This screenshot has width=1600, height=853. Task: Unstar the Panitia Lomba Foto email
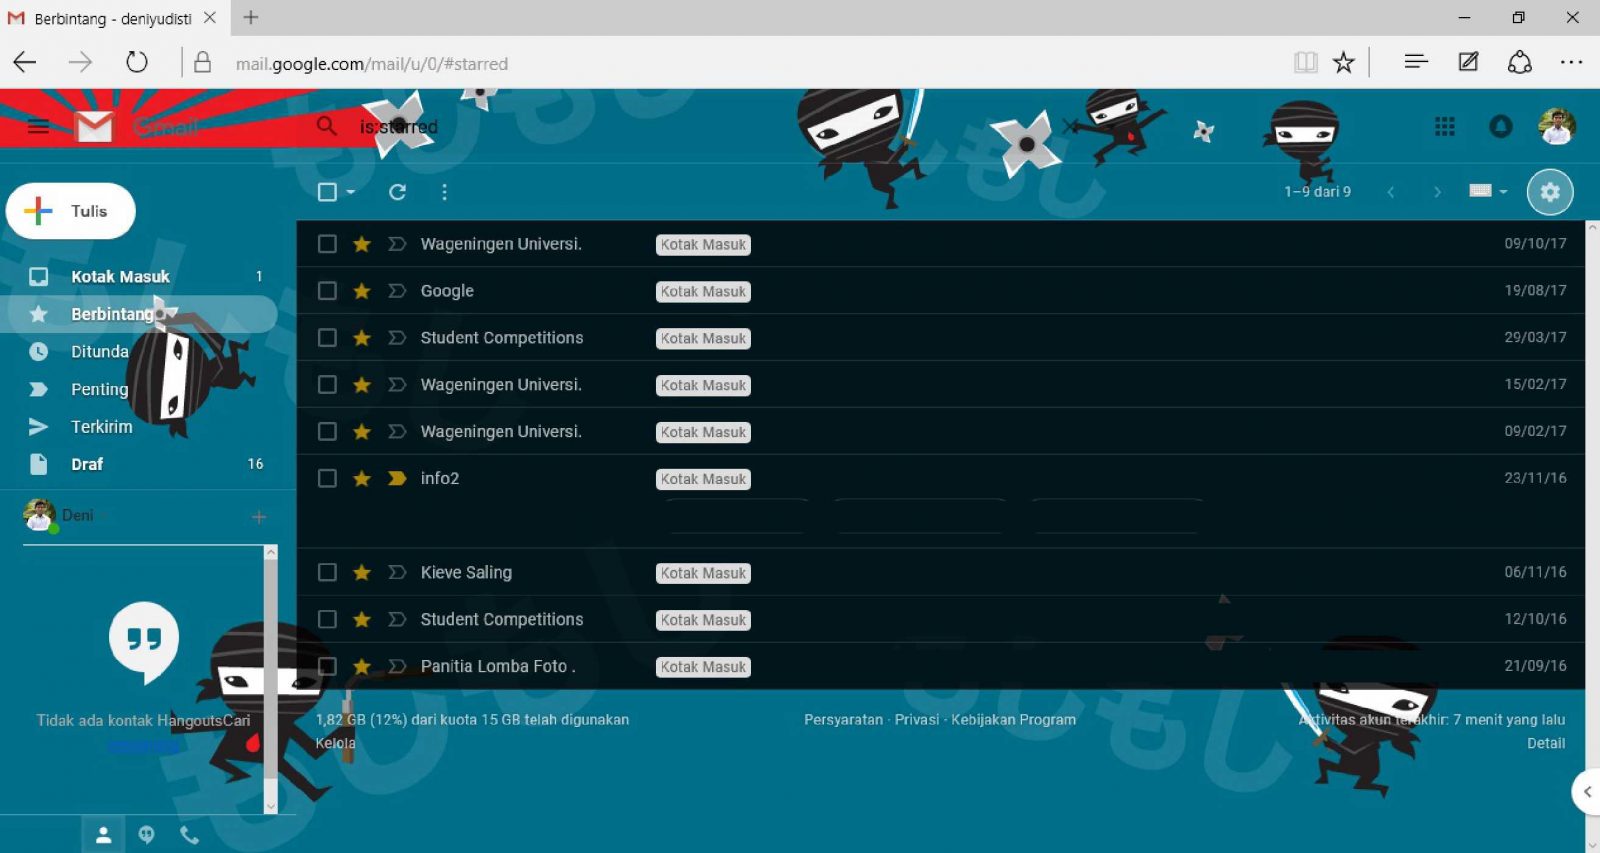[362, 667]
